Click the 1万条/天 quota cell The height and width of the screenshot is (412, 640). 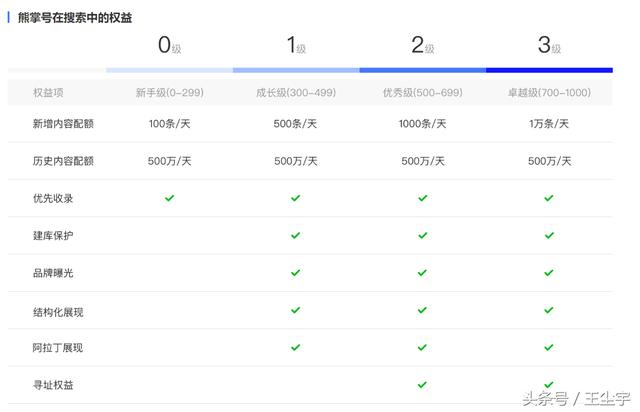pyautogui.click(x=548, y=124)
